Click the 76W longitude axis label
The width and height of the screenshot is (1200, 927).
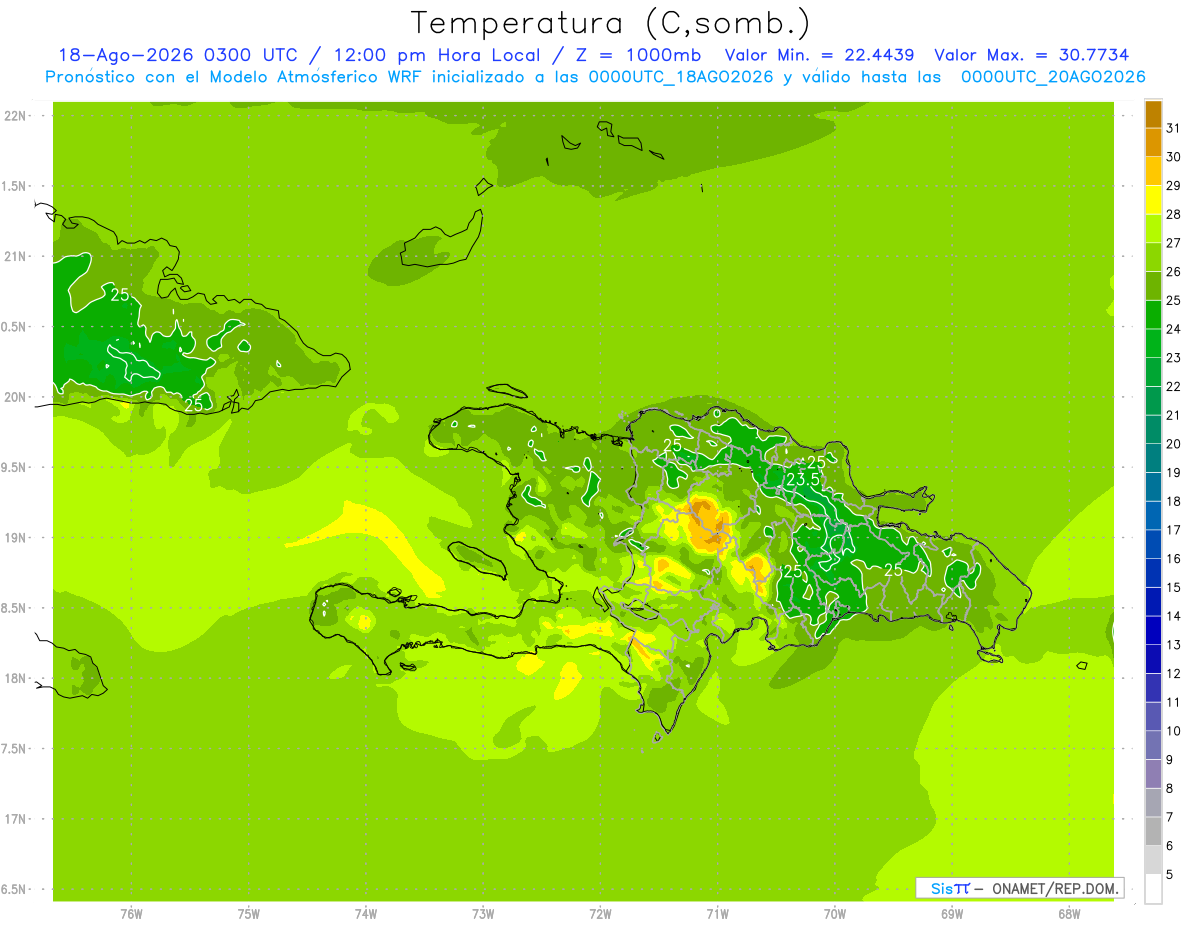tap(131, 914)
